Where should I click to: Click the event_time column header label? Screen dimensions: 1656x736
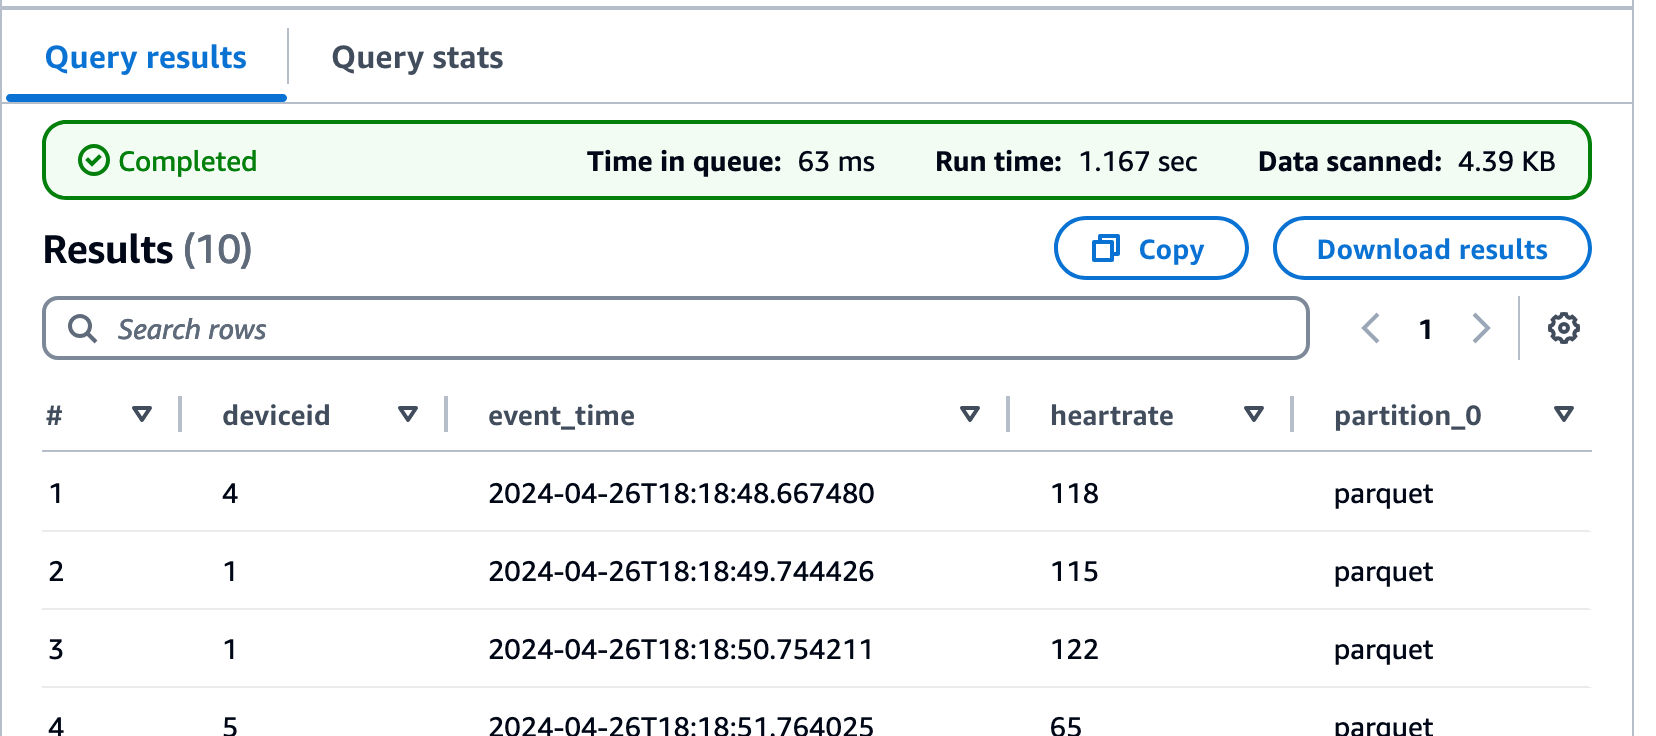[561, 416]
